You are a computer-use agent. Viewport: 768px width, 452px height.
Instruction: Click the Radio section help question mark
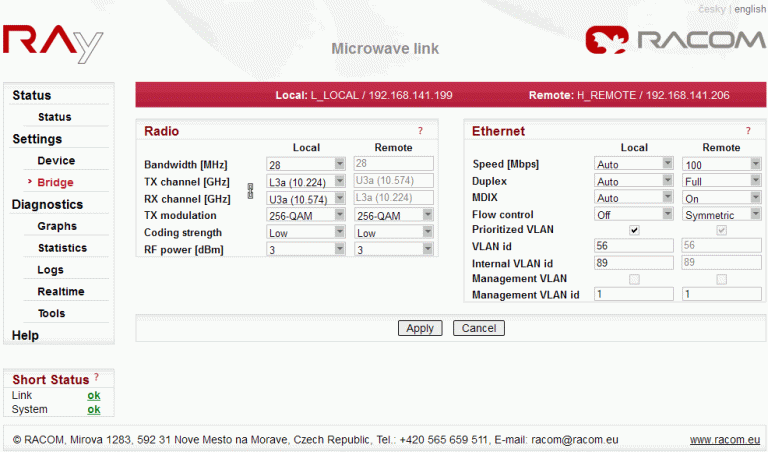click(x=420, y=131)
